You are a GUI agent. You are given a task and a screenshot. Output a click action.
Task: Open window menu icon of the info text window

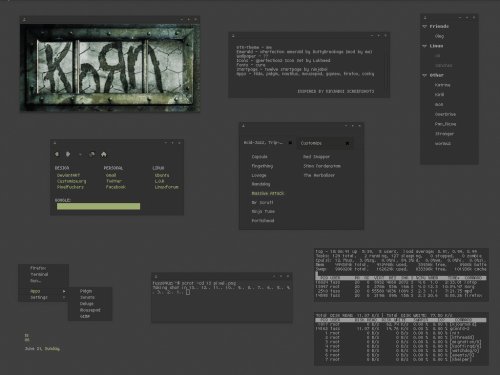tap(233, 35)
